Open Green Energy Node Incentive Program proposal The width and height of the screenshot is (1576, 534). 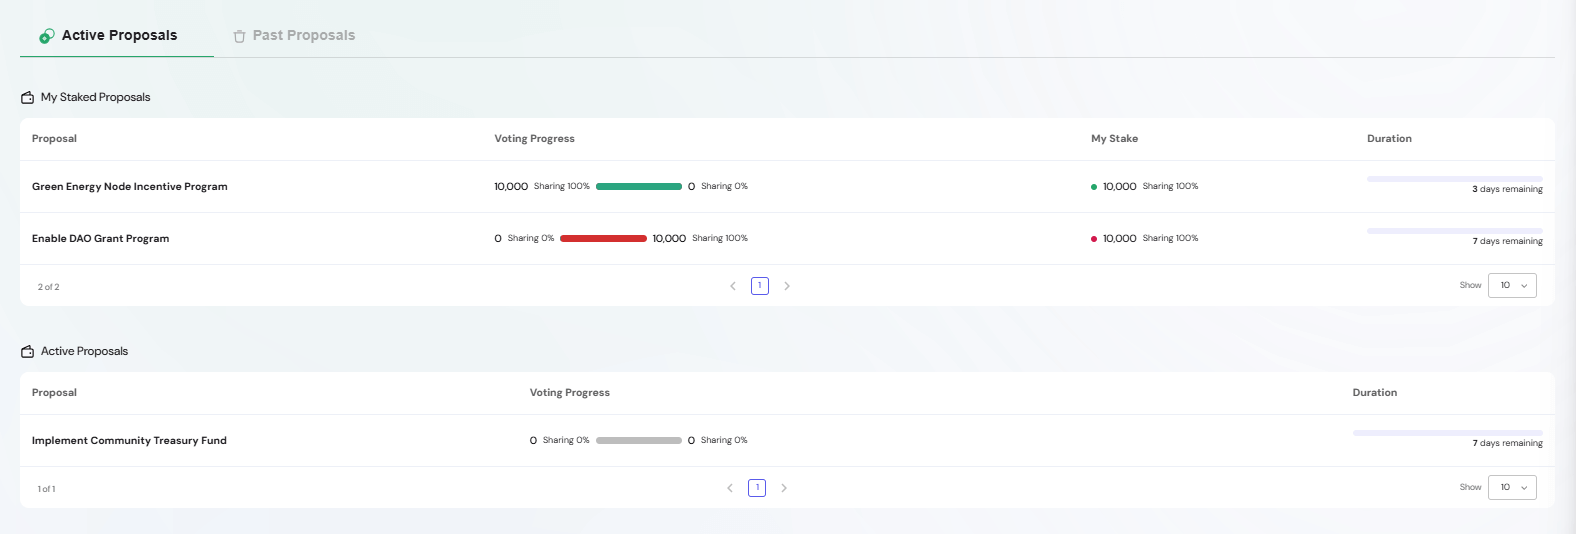click(130, 187)
